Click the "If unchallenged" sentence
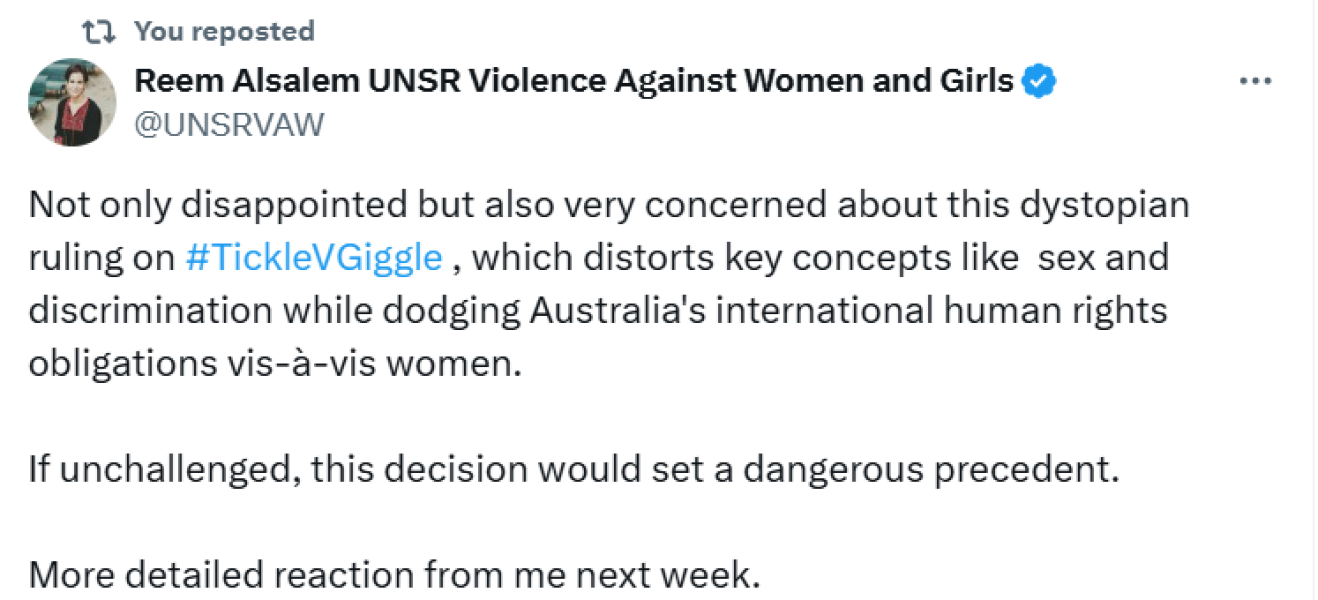 click(573, 468)
